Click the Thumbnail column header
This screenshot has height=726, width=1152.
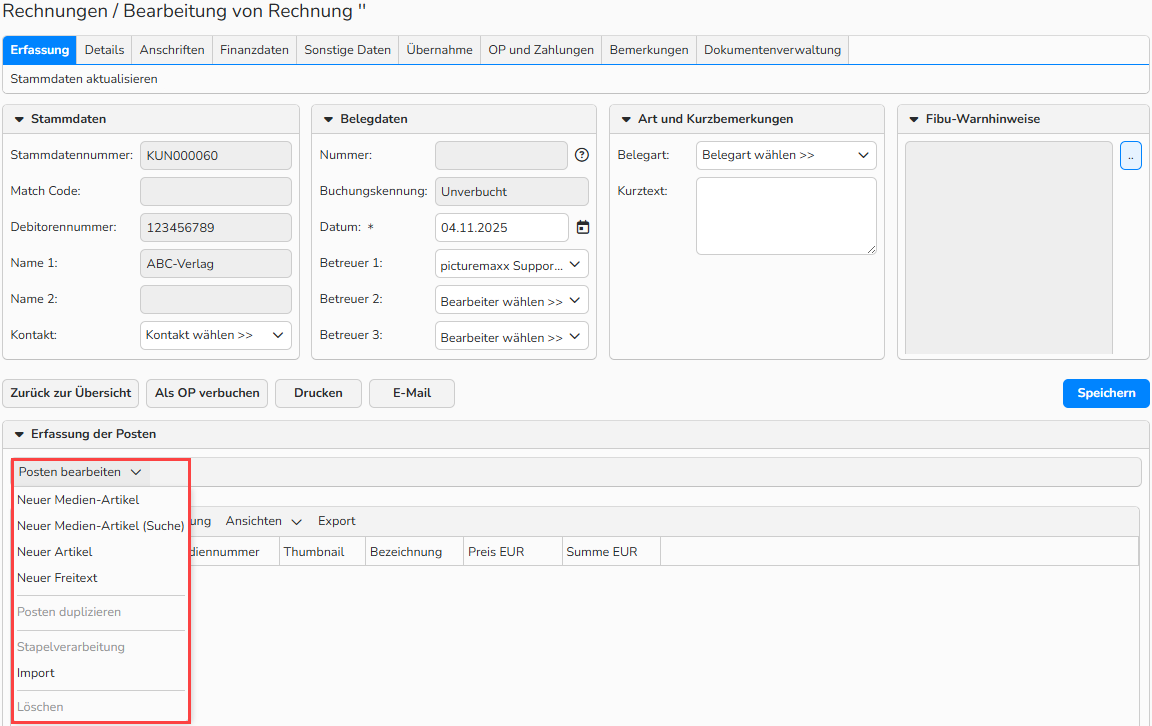322,552
